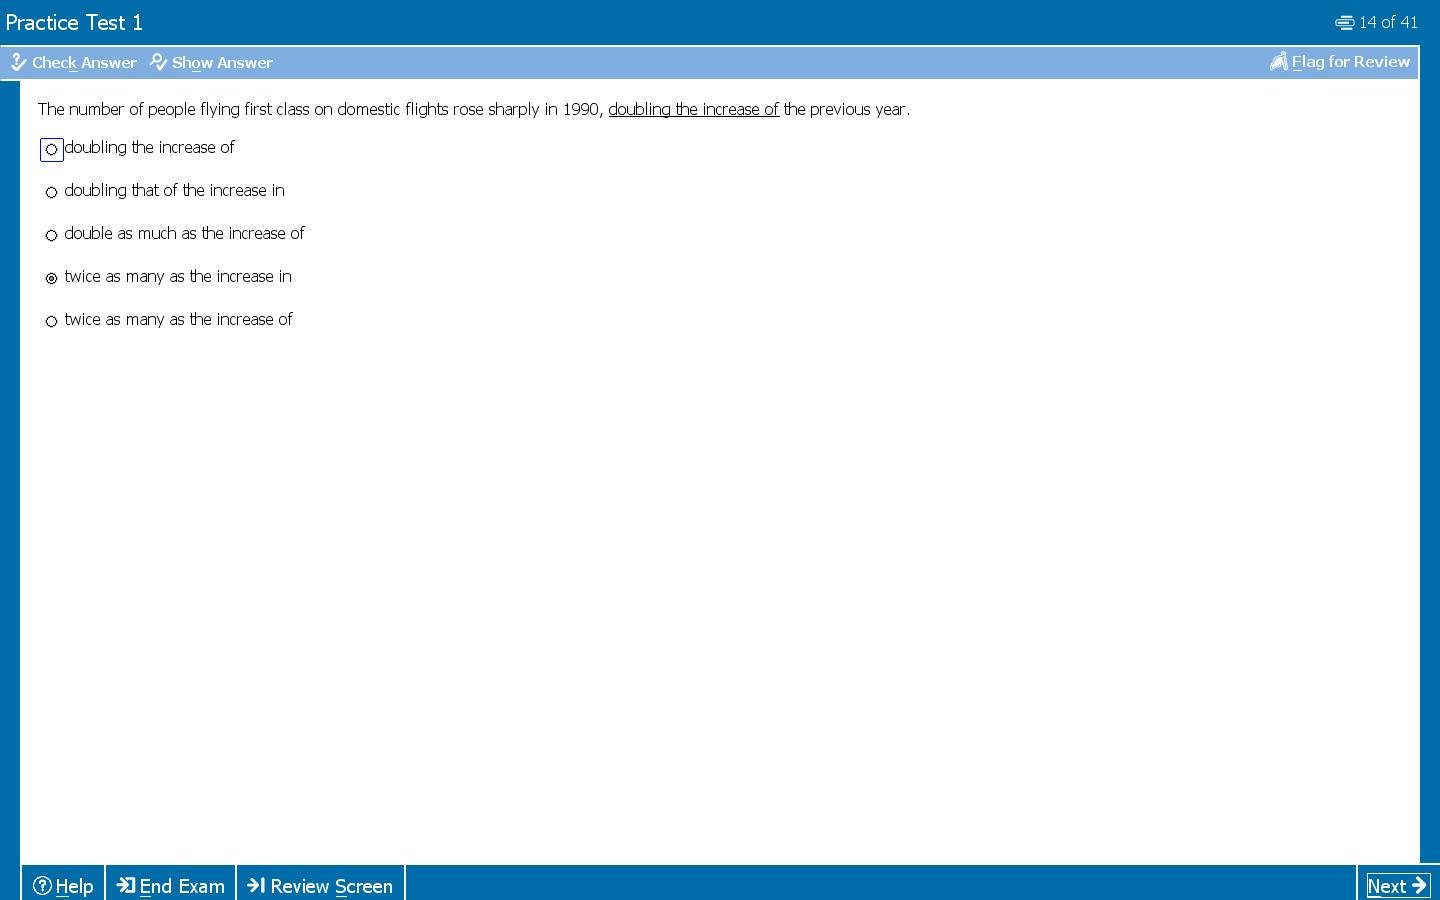
Task: Click the End Exam arrow icon
Action: point(126,885)
